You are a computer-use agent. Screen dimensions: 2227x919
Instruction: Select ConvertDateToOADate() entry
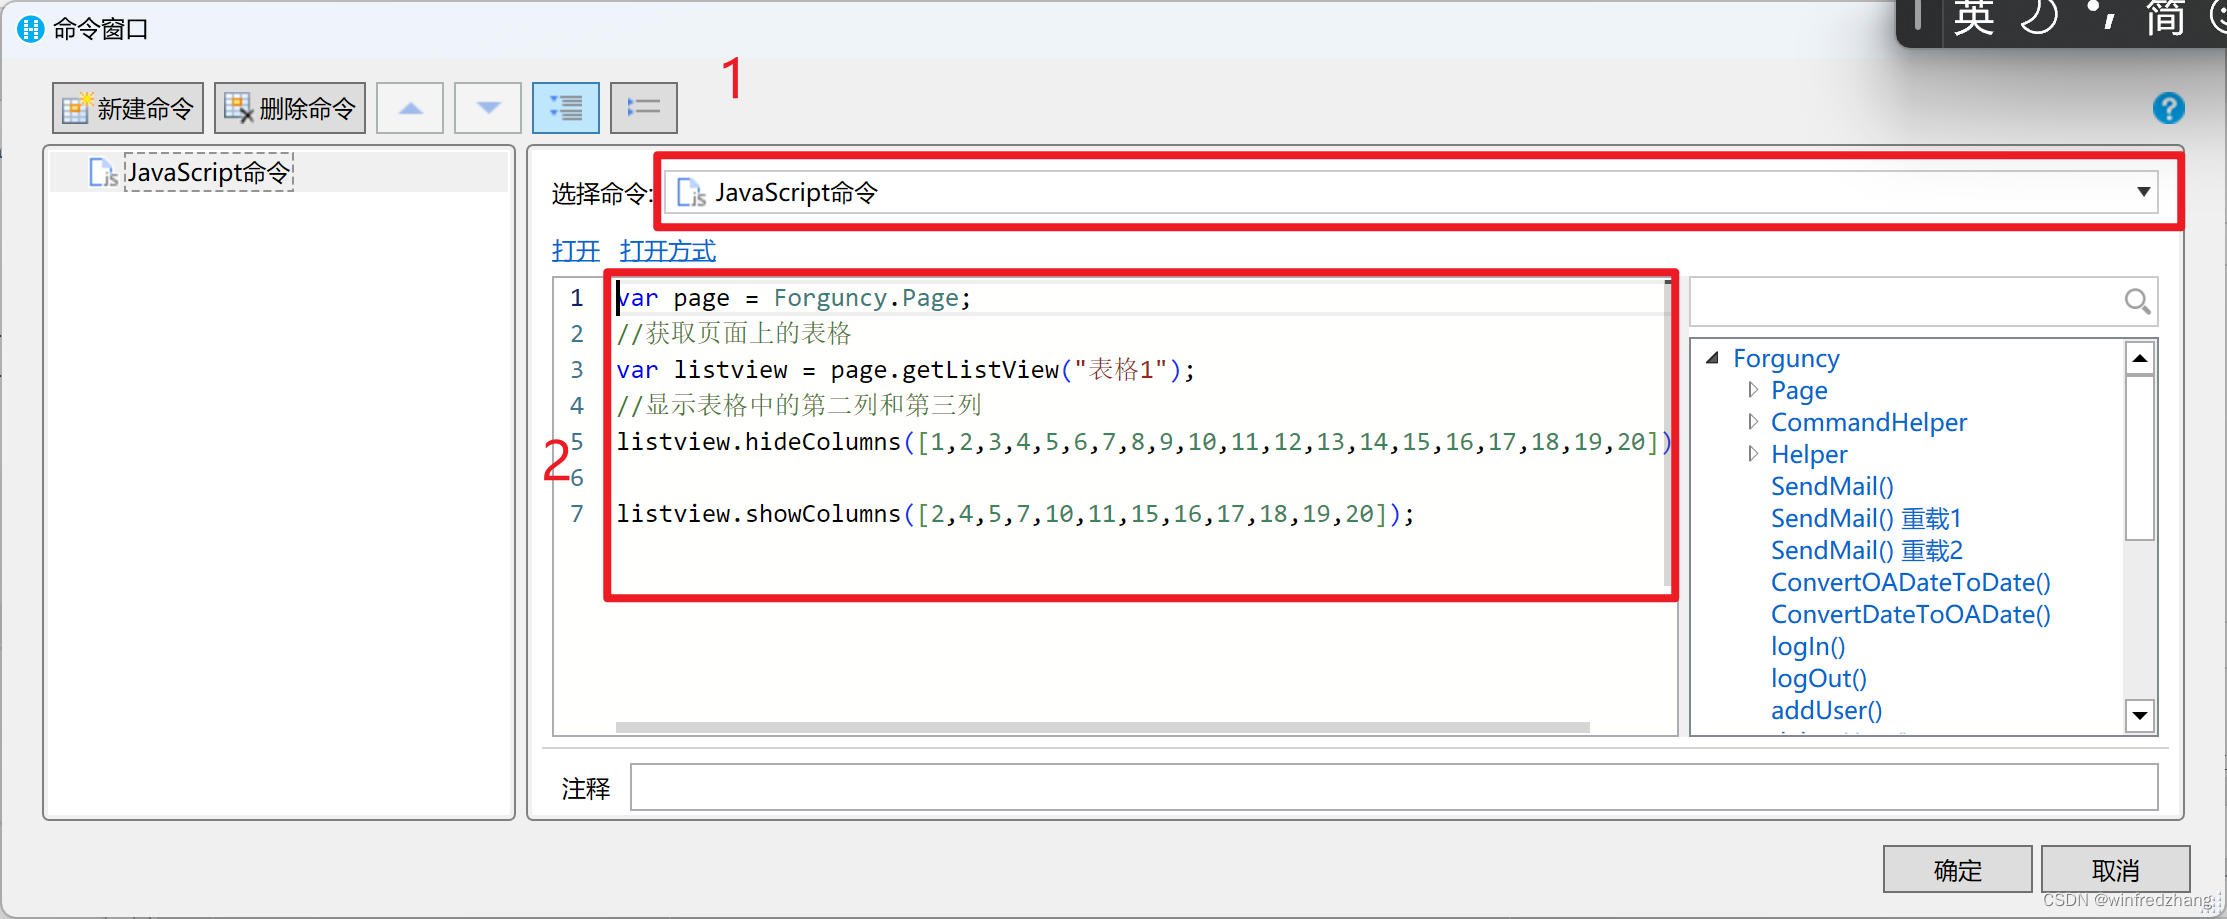[1910, 614]
